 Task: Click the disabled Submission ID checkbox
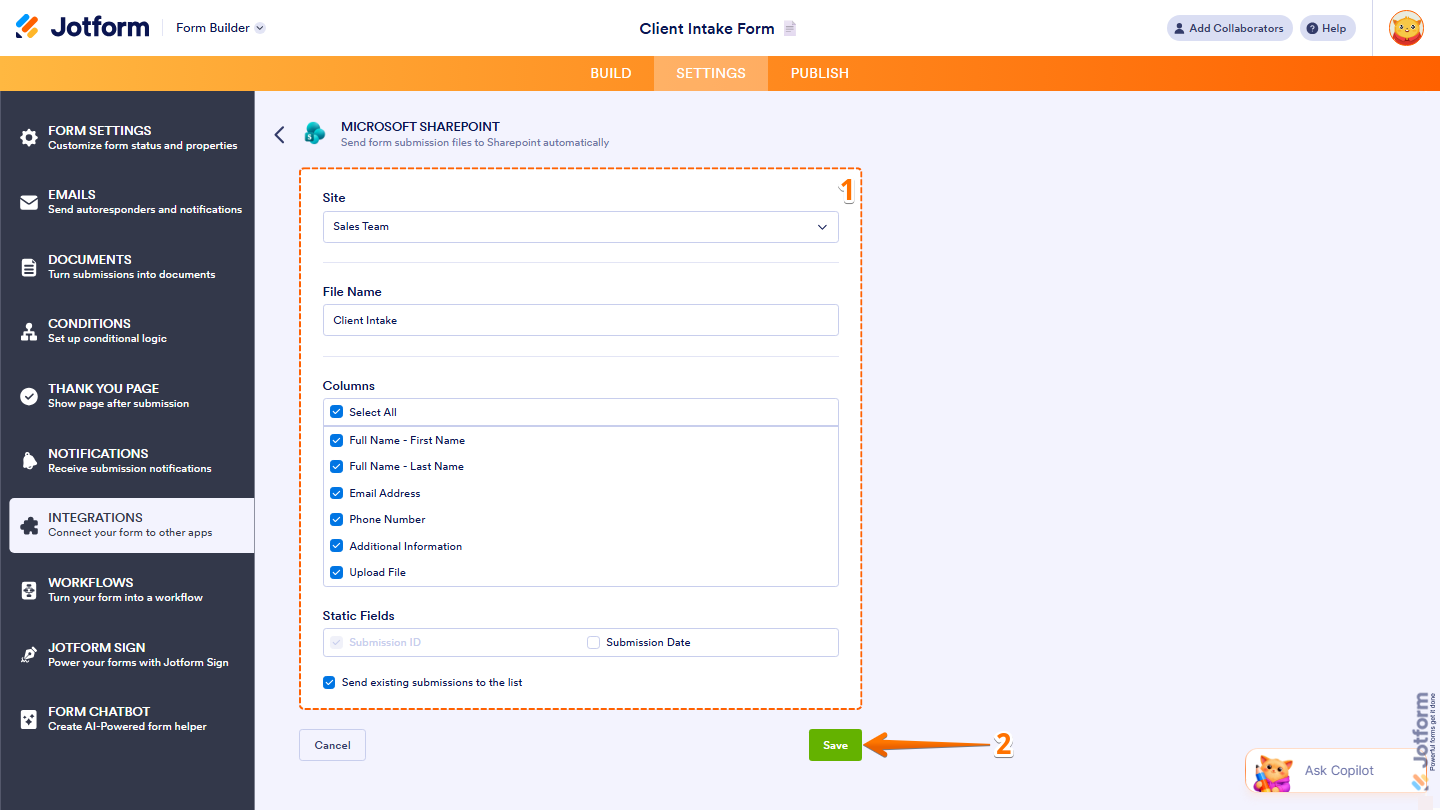pyautogui.click(x=336, y=642)
